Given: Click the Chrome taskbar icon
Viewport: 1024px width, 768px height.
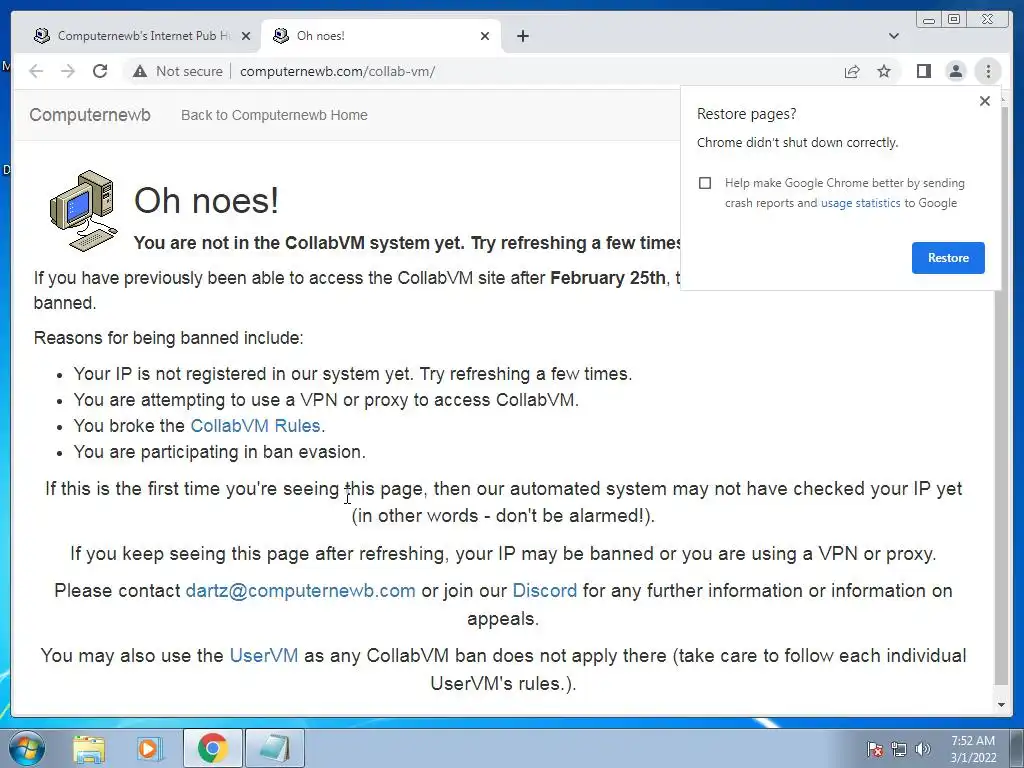Looking at the screenshot, I should coord(213,748).
